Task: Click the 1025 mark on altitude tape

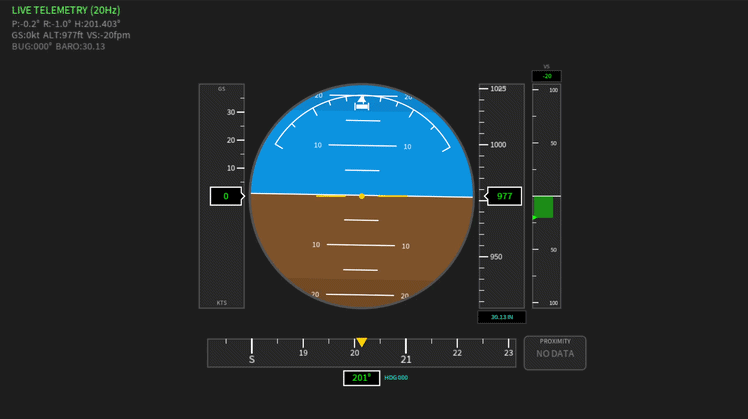Action: point(498,89)
